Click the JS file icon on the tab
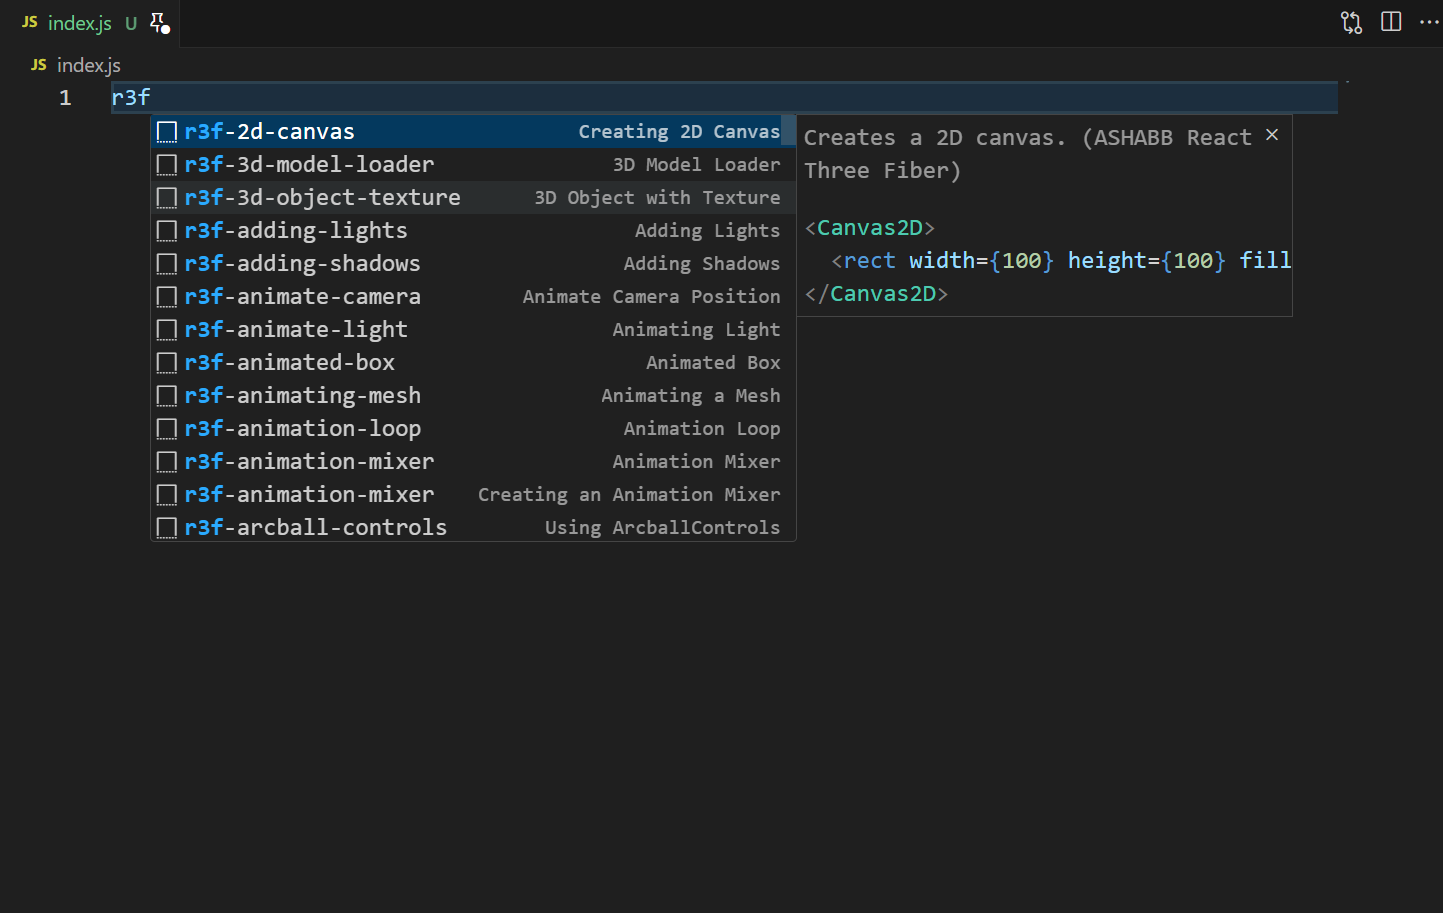 30,22
